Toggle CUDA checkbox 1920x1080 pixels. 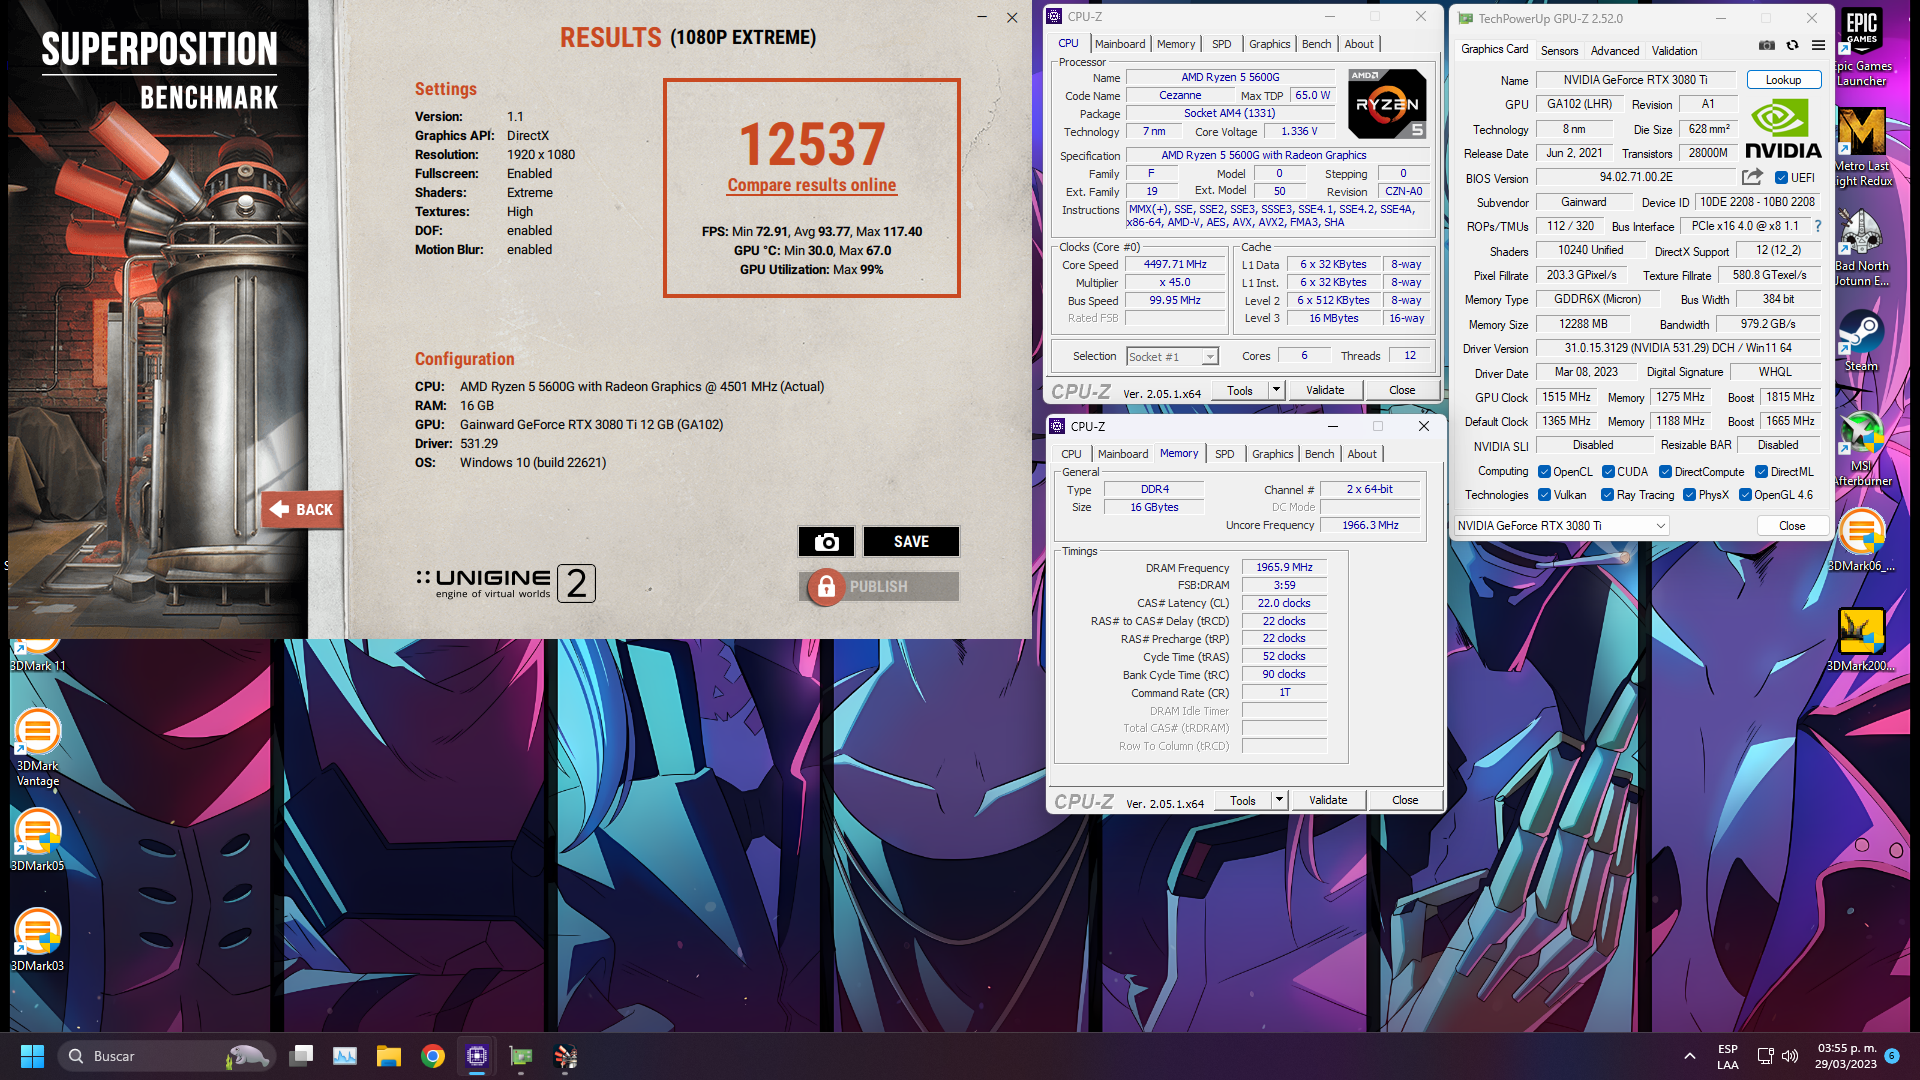coord(1608,472)
